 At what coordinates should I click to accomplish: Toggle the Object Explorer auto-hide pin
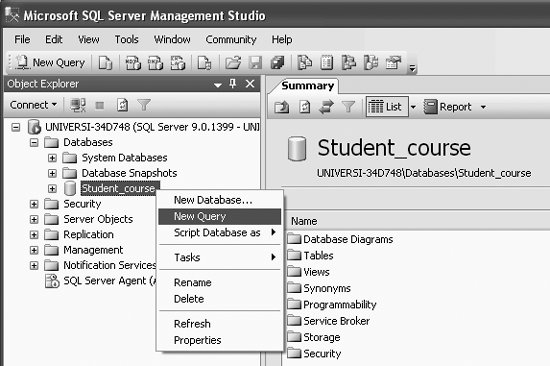click(233, 84)
